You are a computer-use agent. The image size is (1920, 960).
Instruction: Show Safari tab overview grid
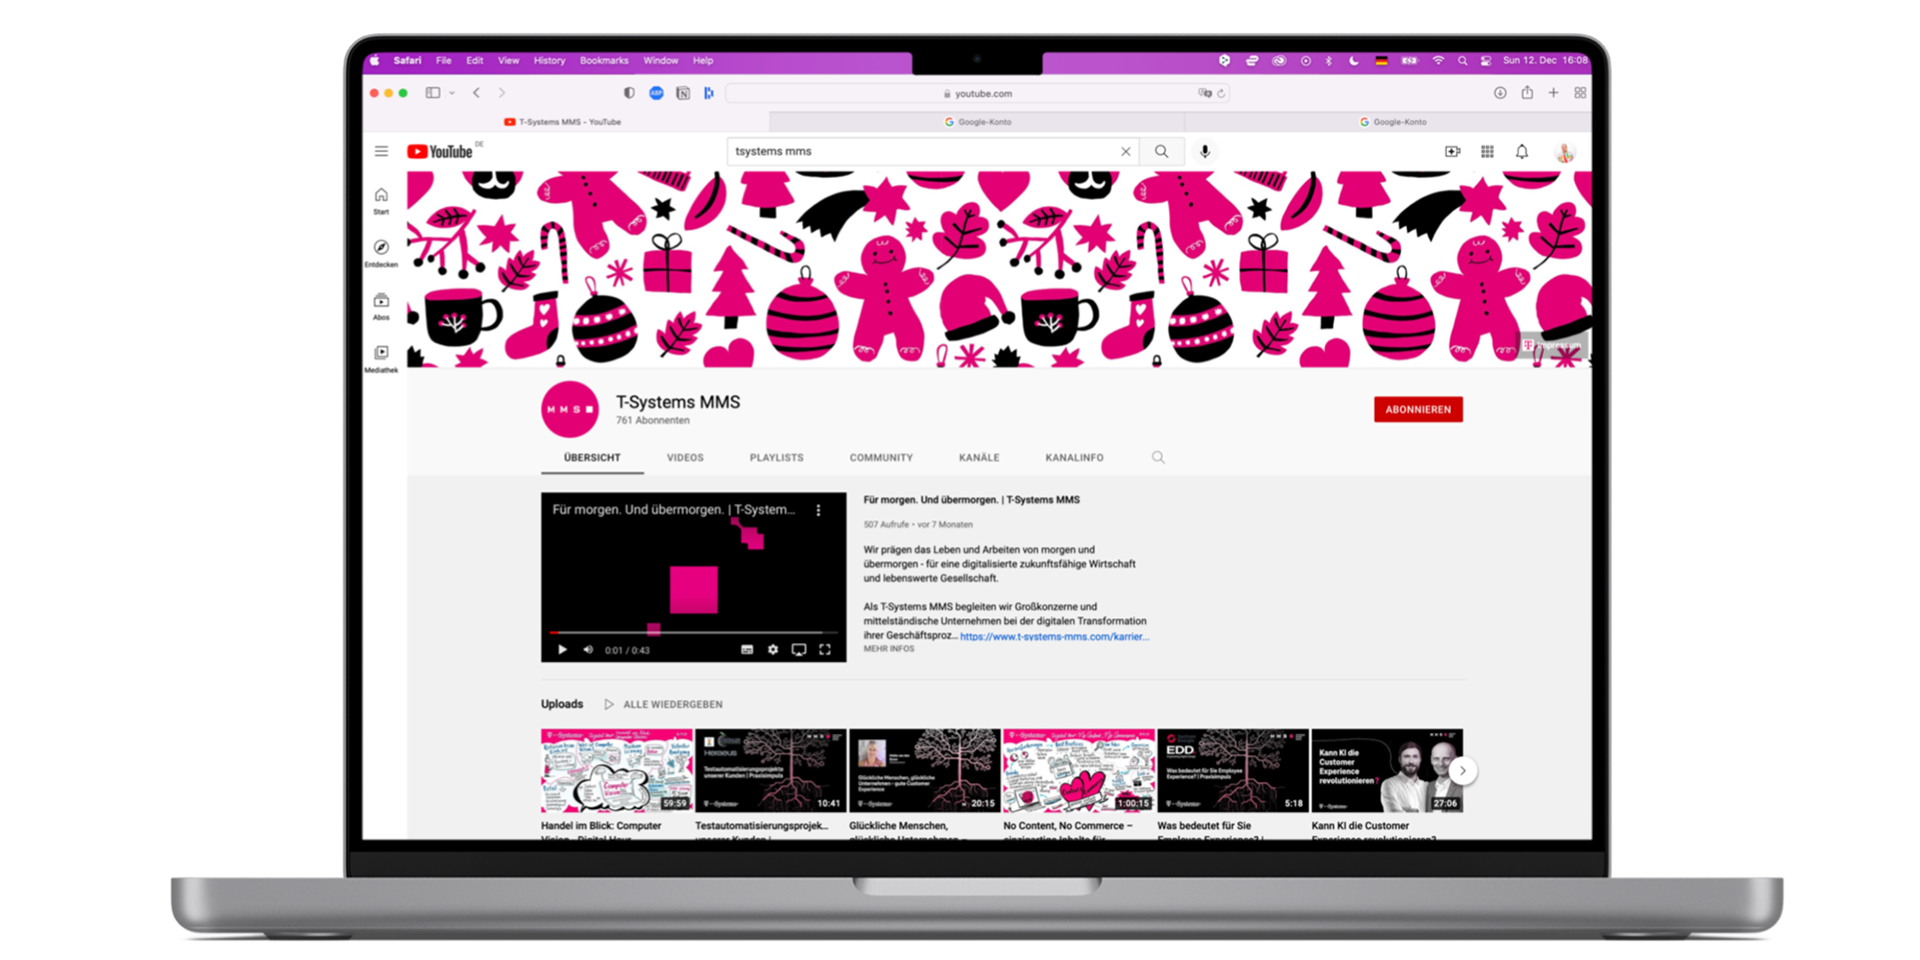pos(1580,93)
